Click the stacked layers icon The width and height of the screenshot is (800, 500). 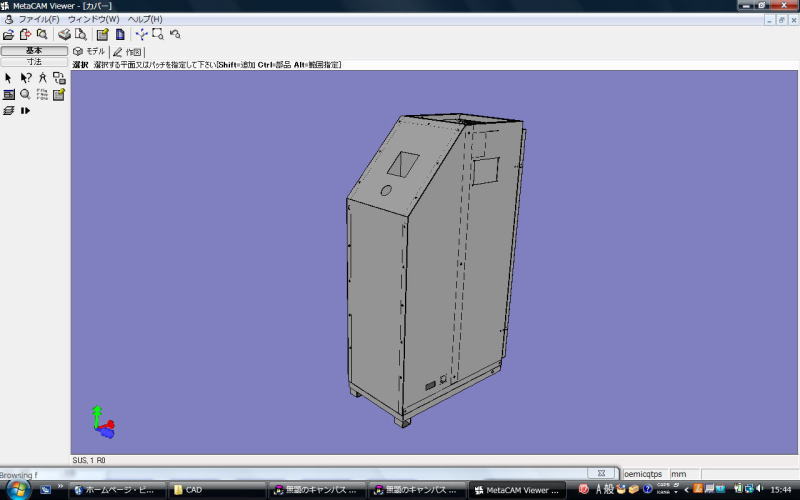click(x=9, y=111)
